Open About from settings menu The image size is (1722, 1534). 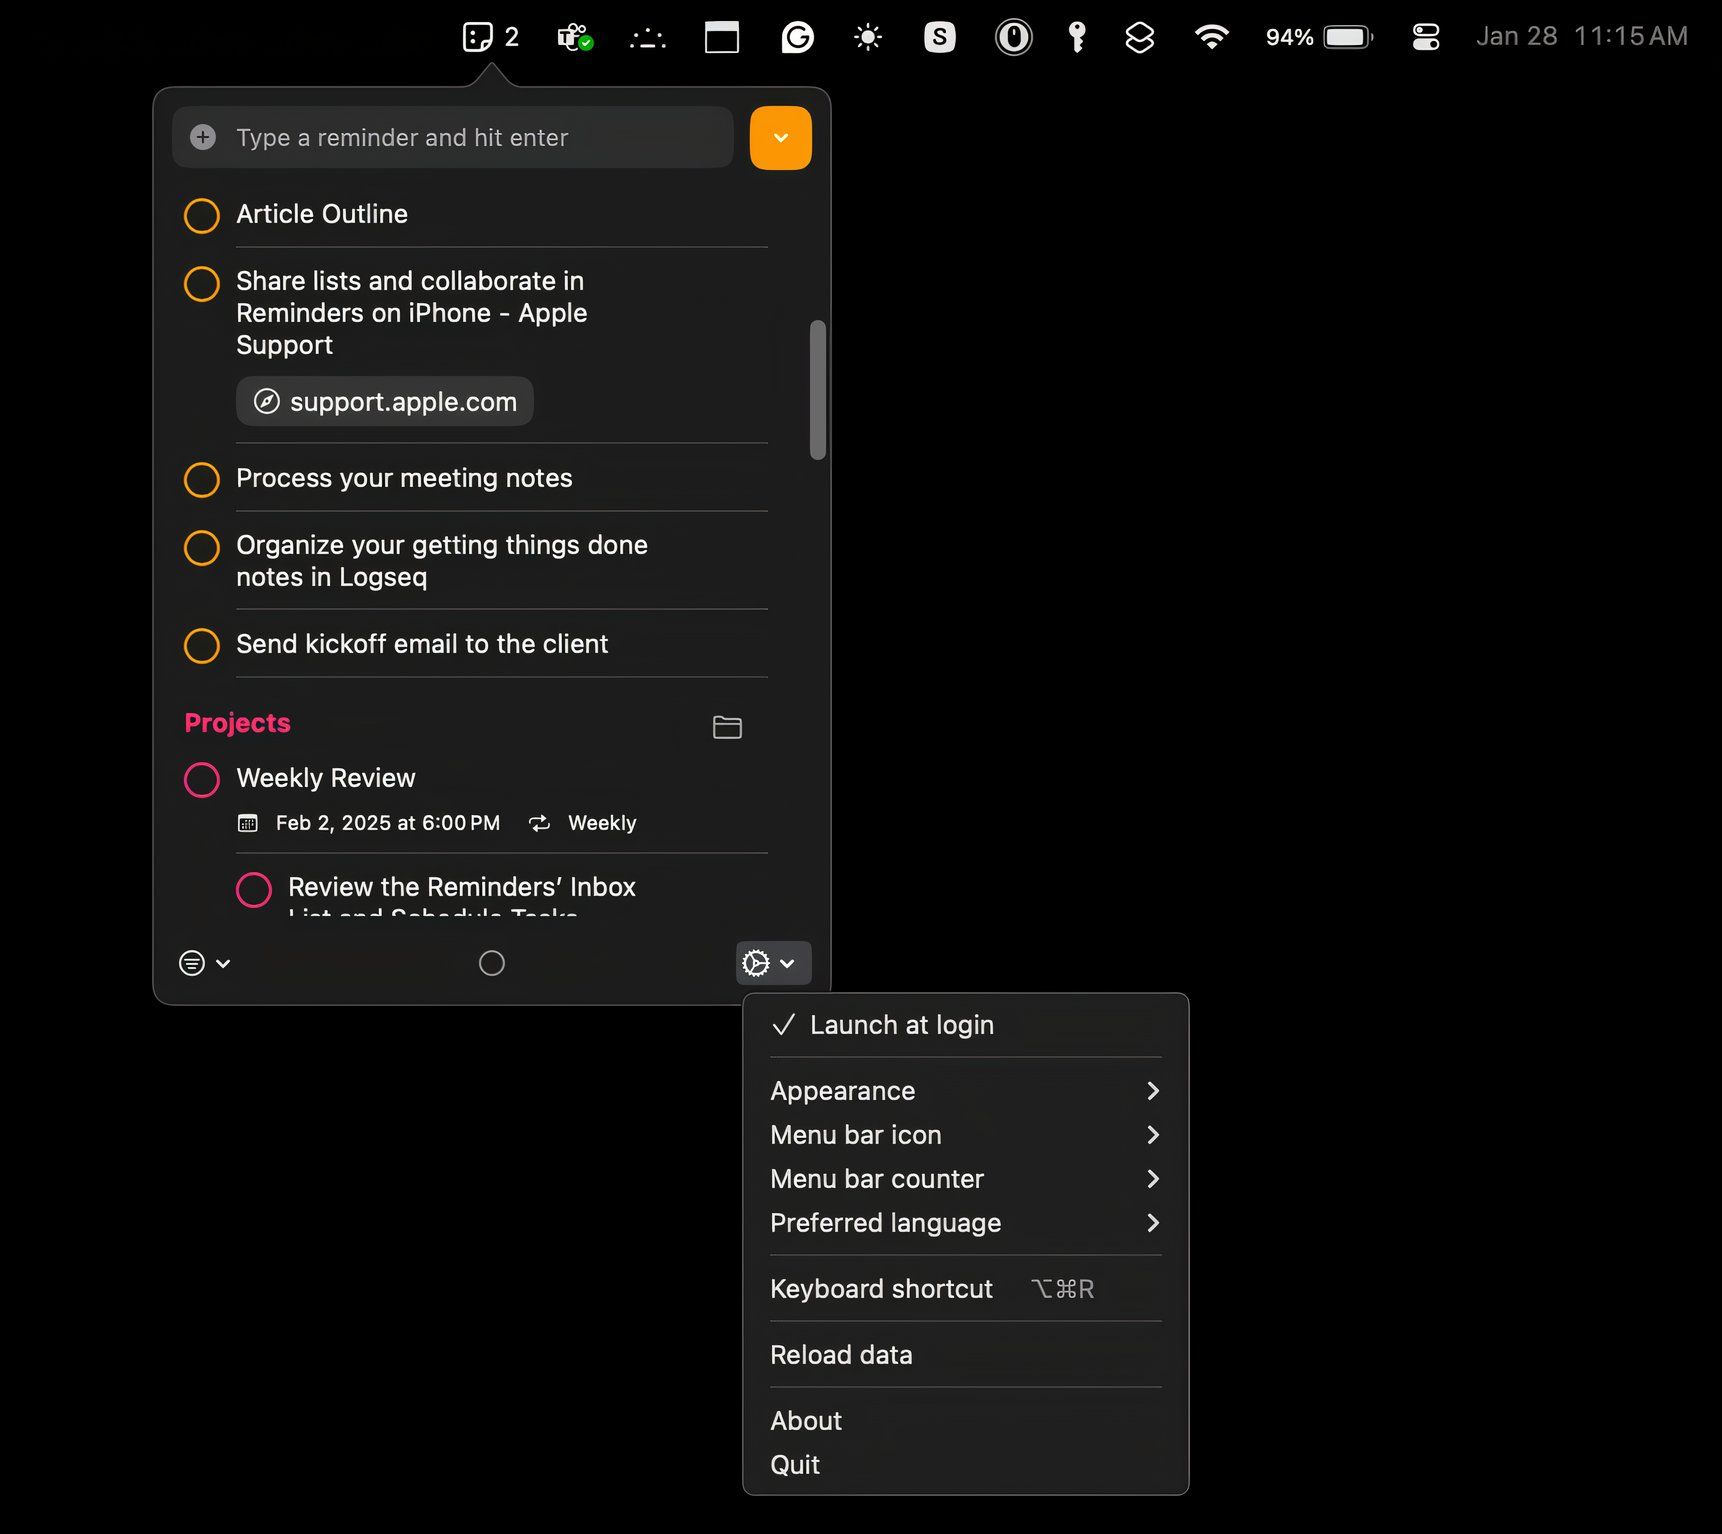click(966, 1421)
